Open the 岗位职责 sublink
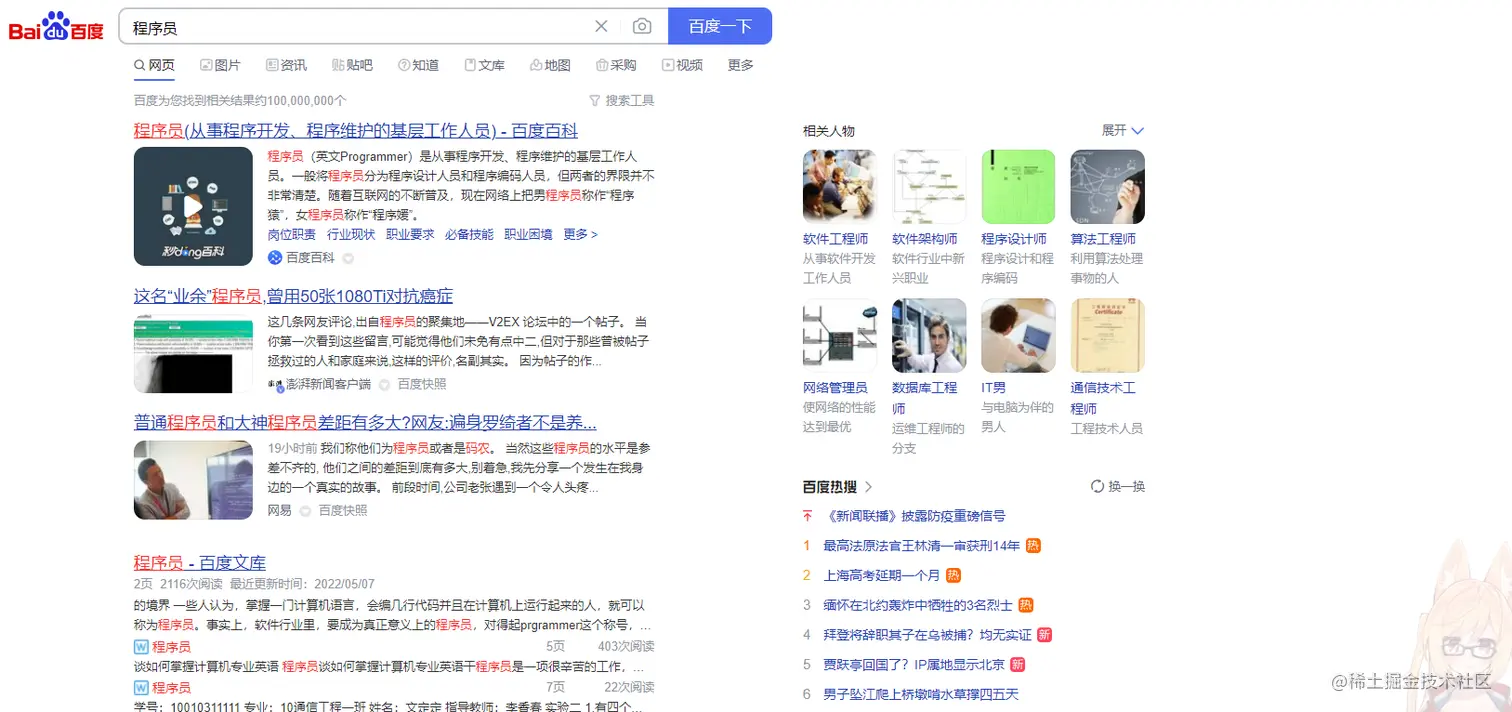This screenshot has height=712, width=1512. coord(292,234)
